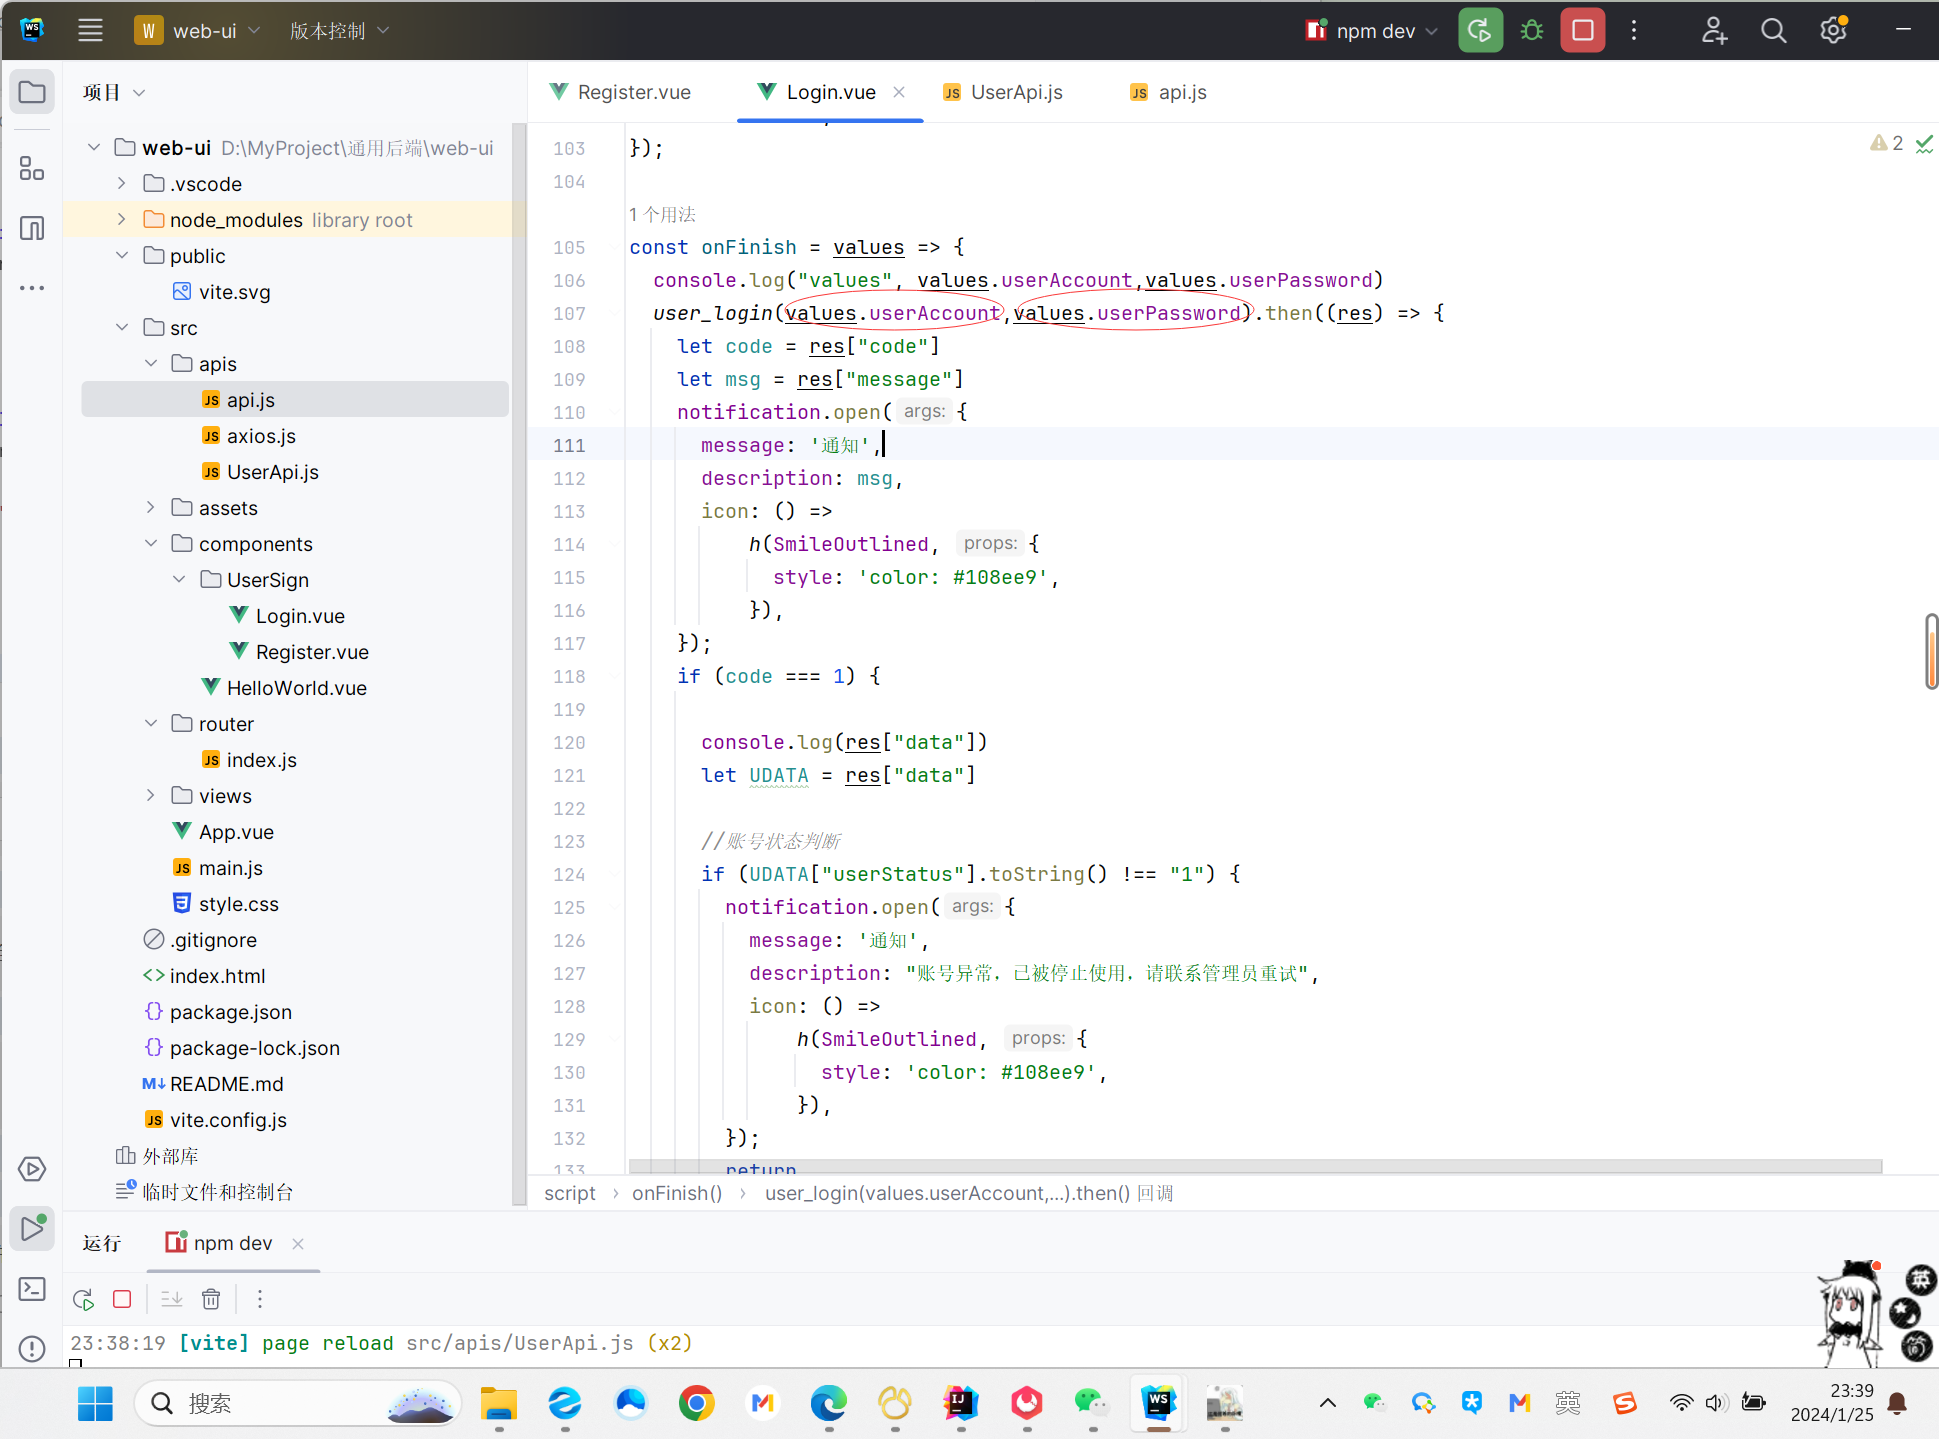Screen dimensions: 1939x1439
Task: Expand the views folder
Action: [151, 795]
